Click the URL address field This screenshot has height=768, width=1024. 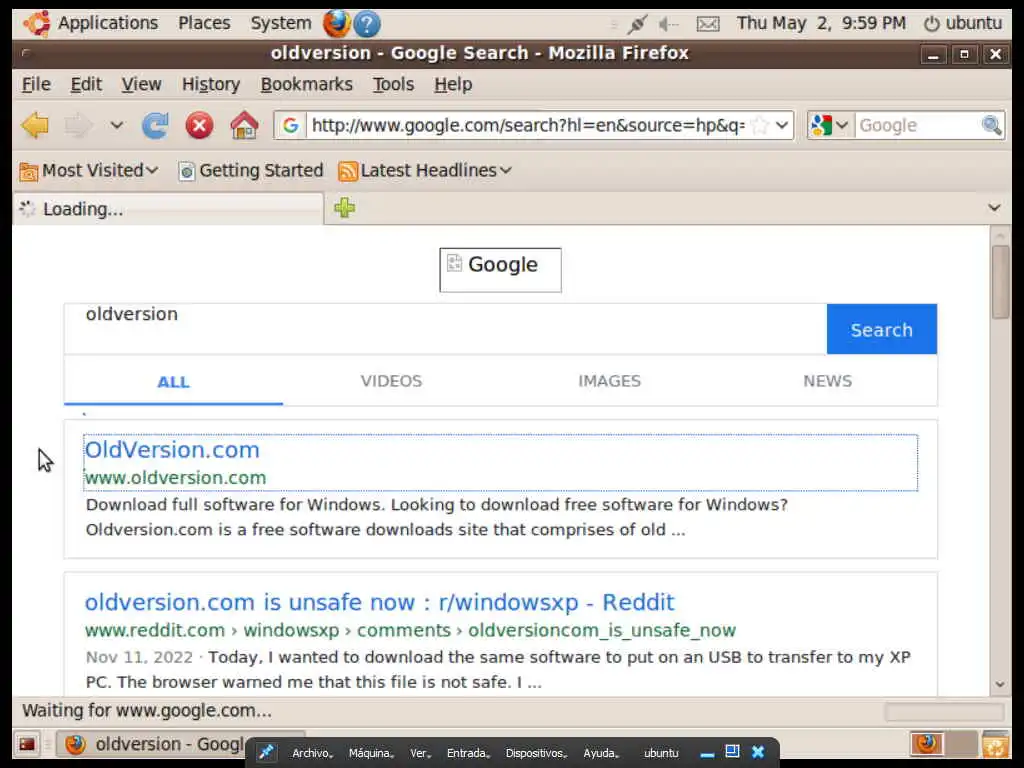click(x=528, y=125)
